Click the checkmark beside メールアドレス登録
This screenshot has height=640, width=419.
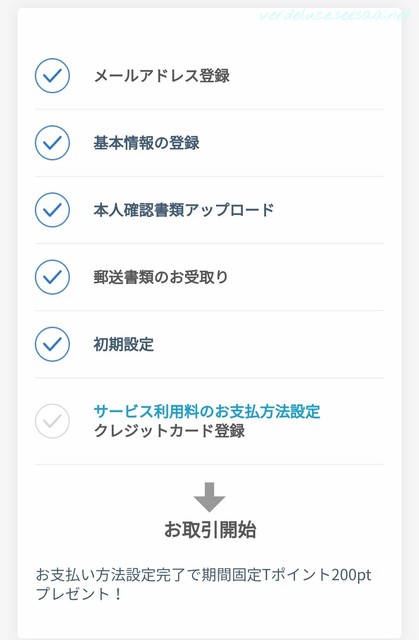pos(52,76)
